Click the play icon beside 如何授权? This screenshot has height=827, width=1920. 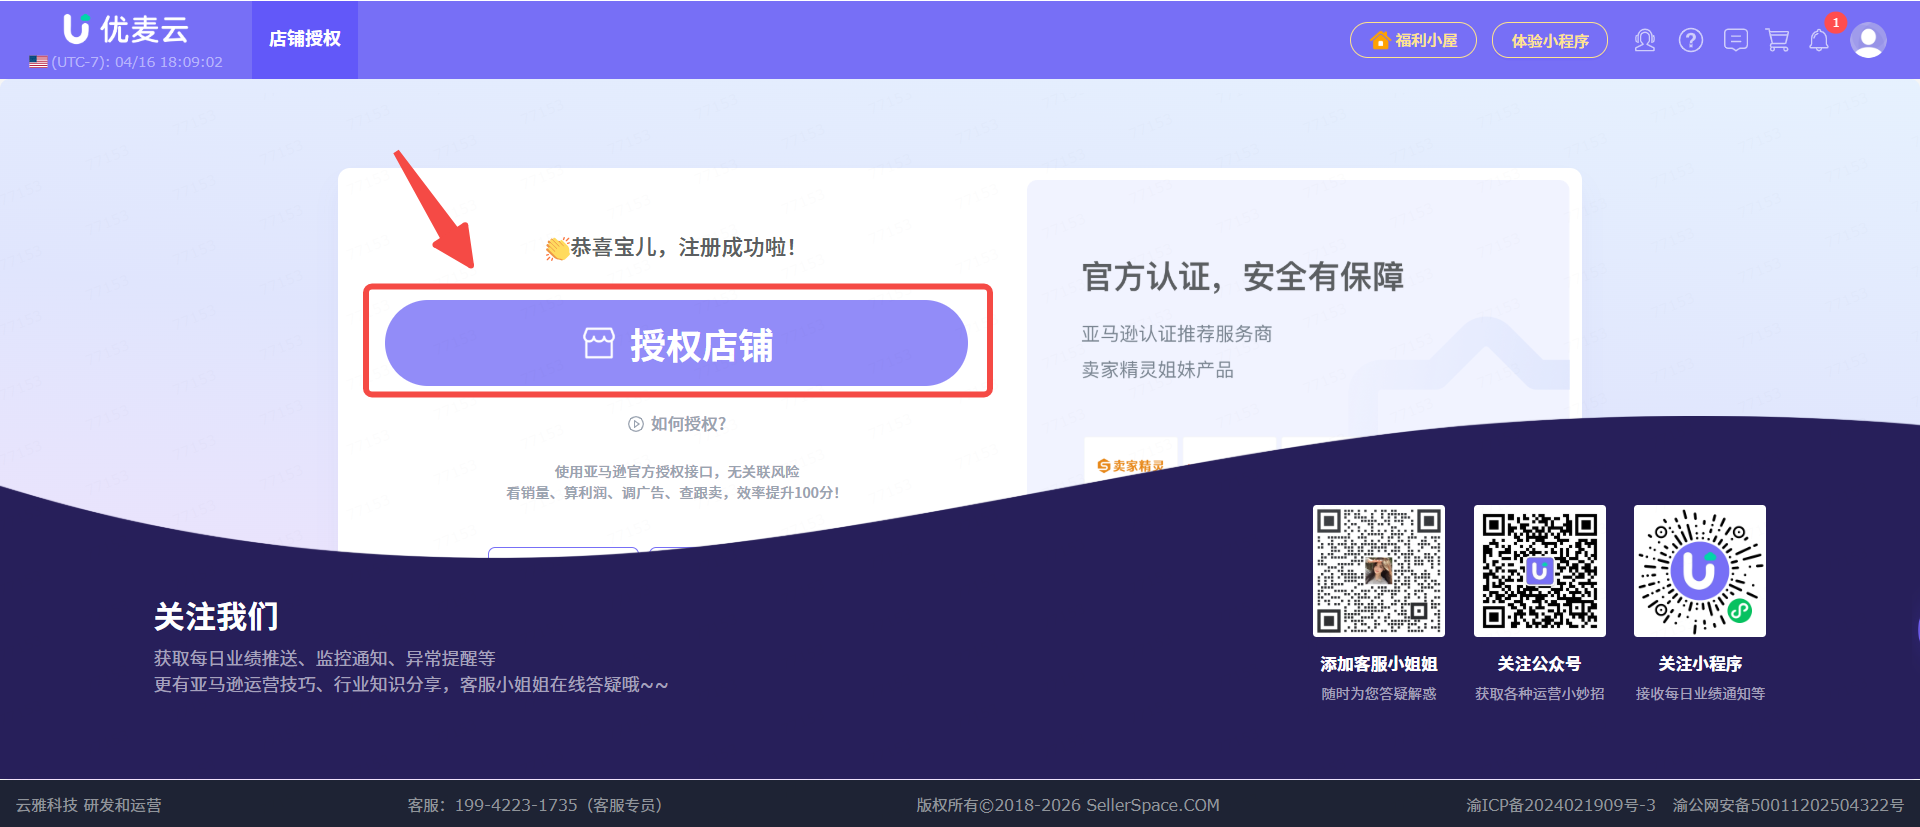(x=636, y=424)
